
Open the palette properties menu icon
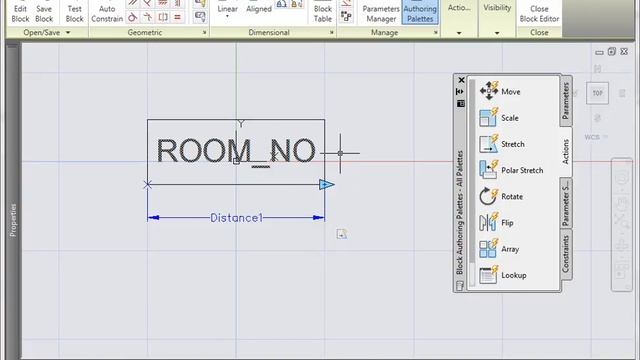point(460,104)
